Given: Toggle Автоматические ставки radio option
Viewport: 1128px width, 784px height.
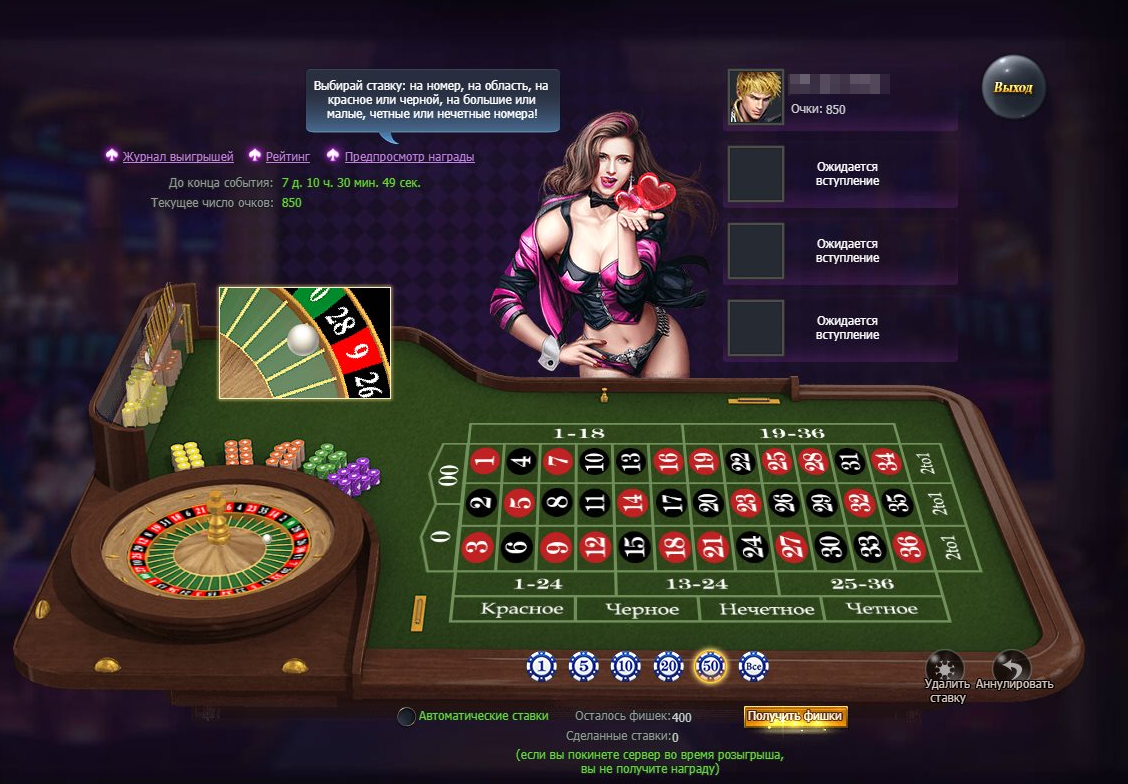Looking at the screenshot, I should (x=406, y=716).
